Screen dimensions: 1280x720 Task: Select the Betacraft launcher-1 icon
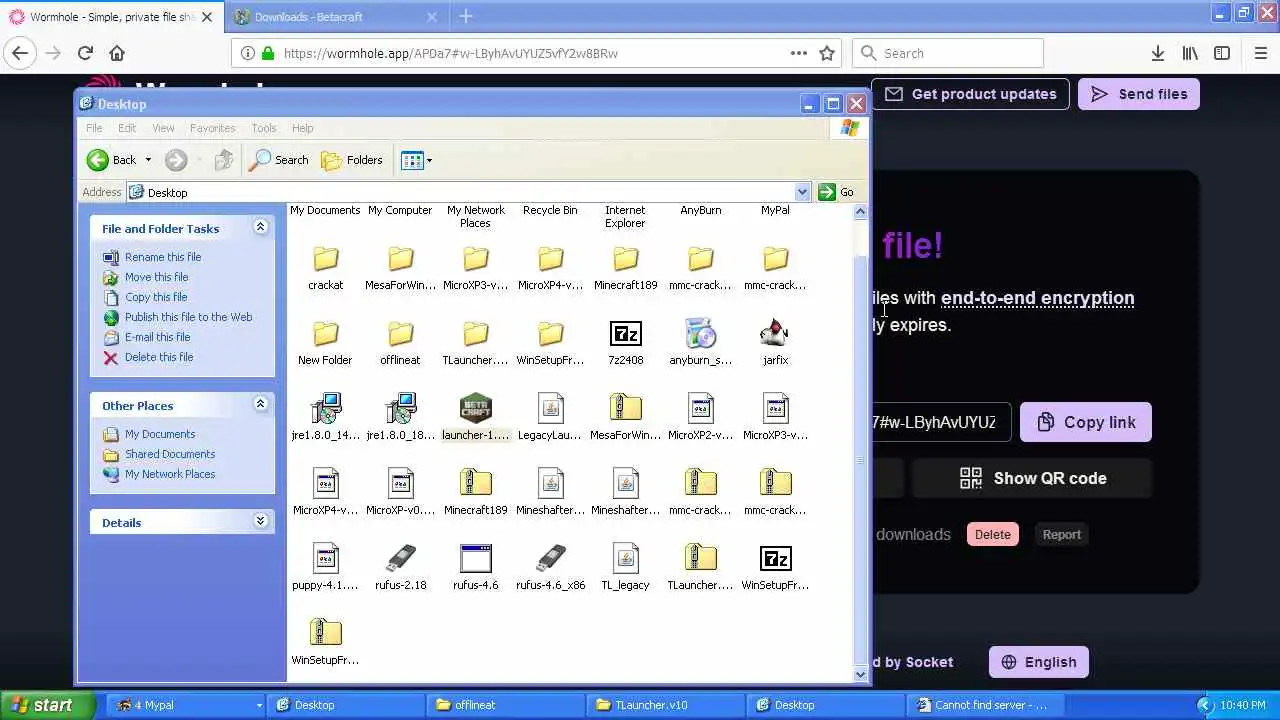pos(475,409)
